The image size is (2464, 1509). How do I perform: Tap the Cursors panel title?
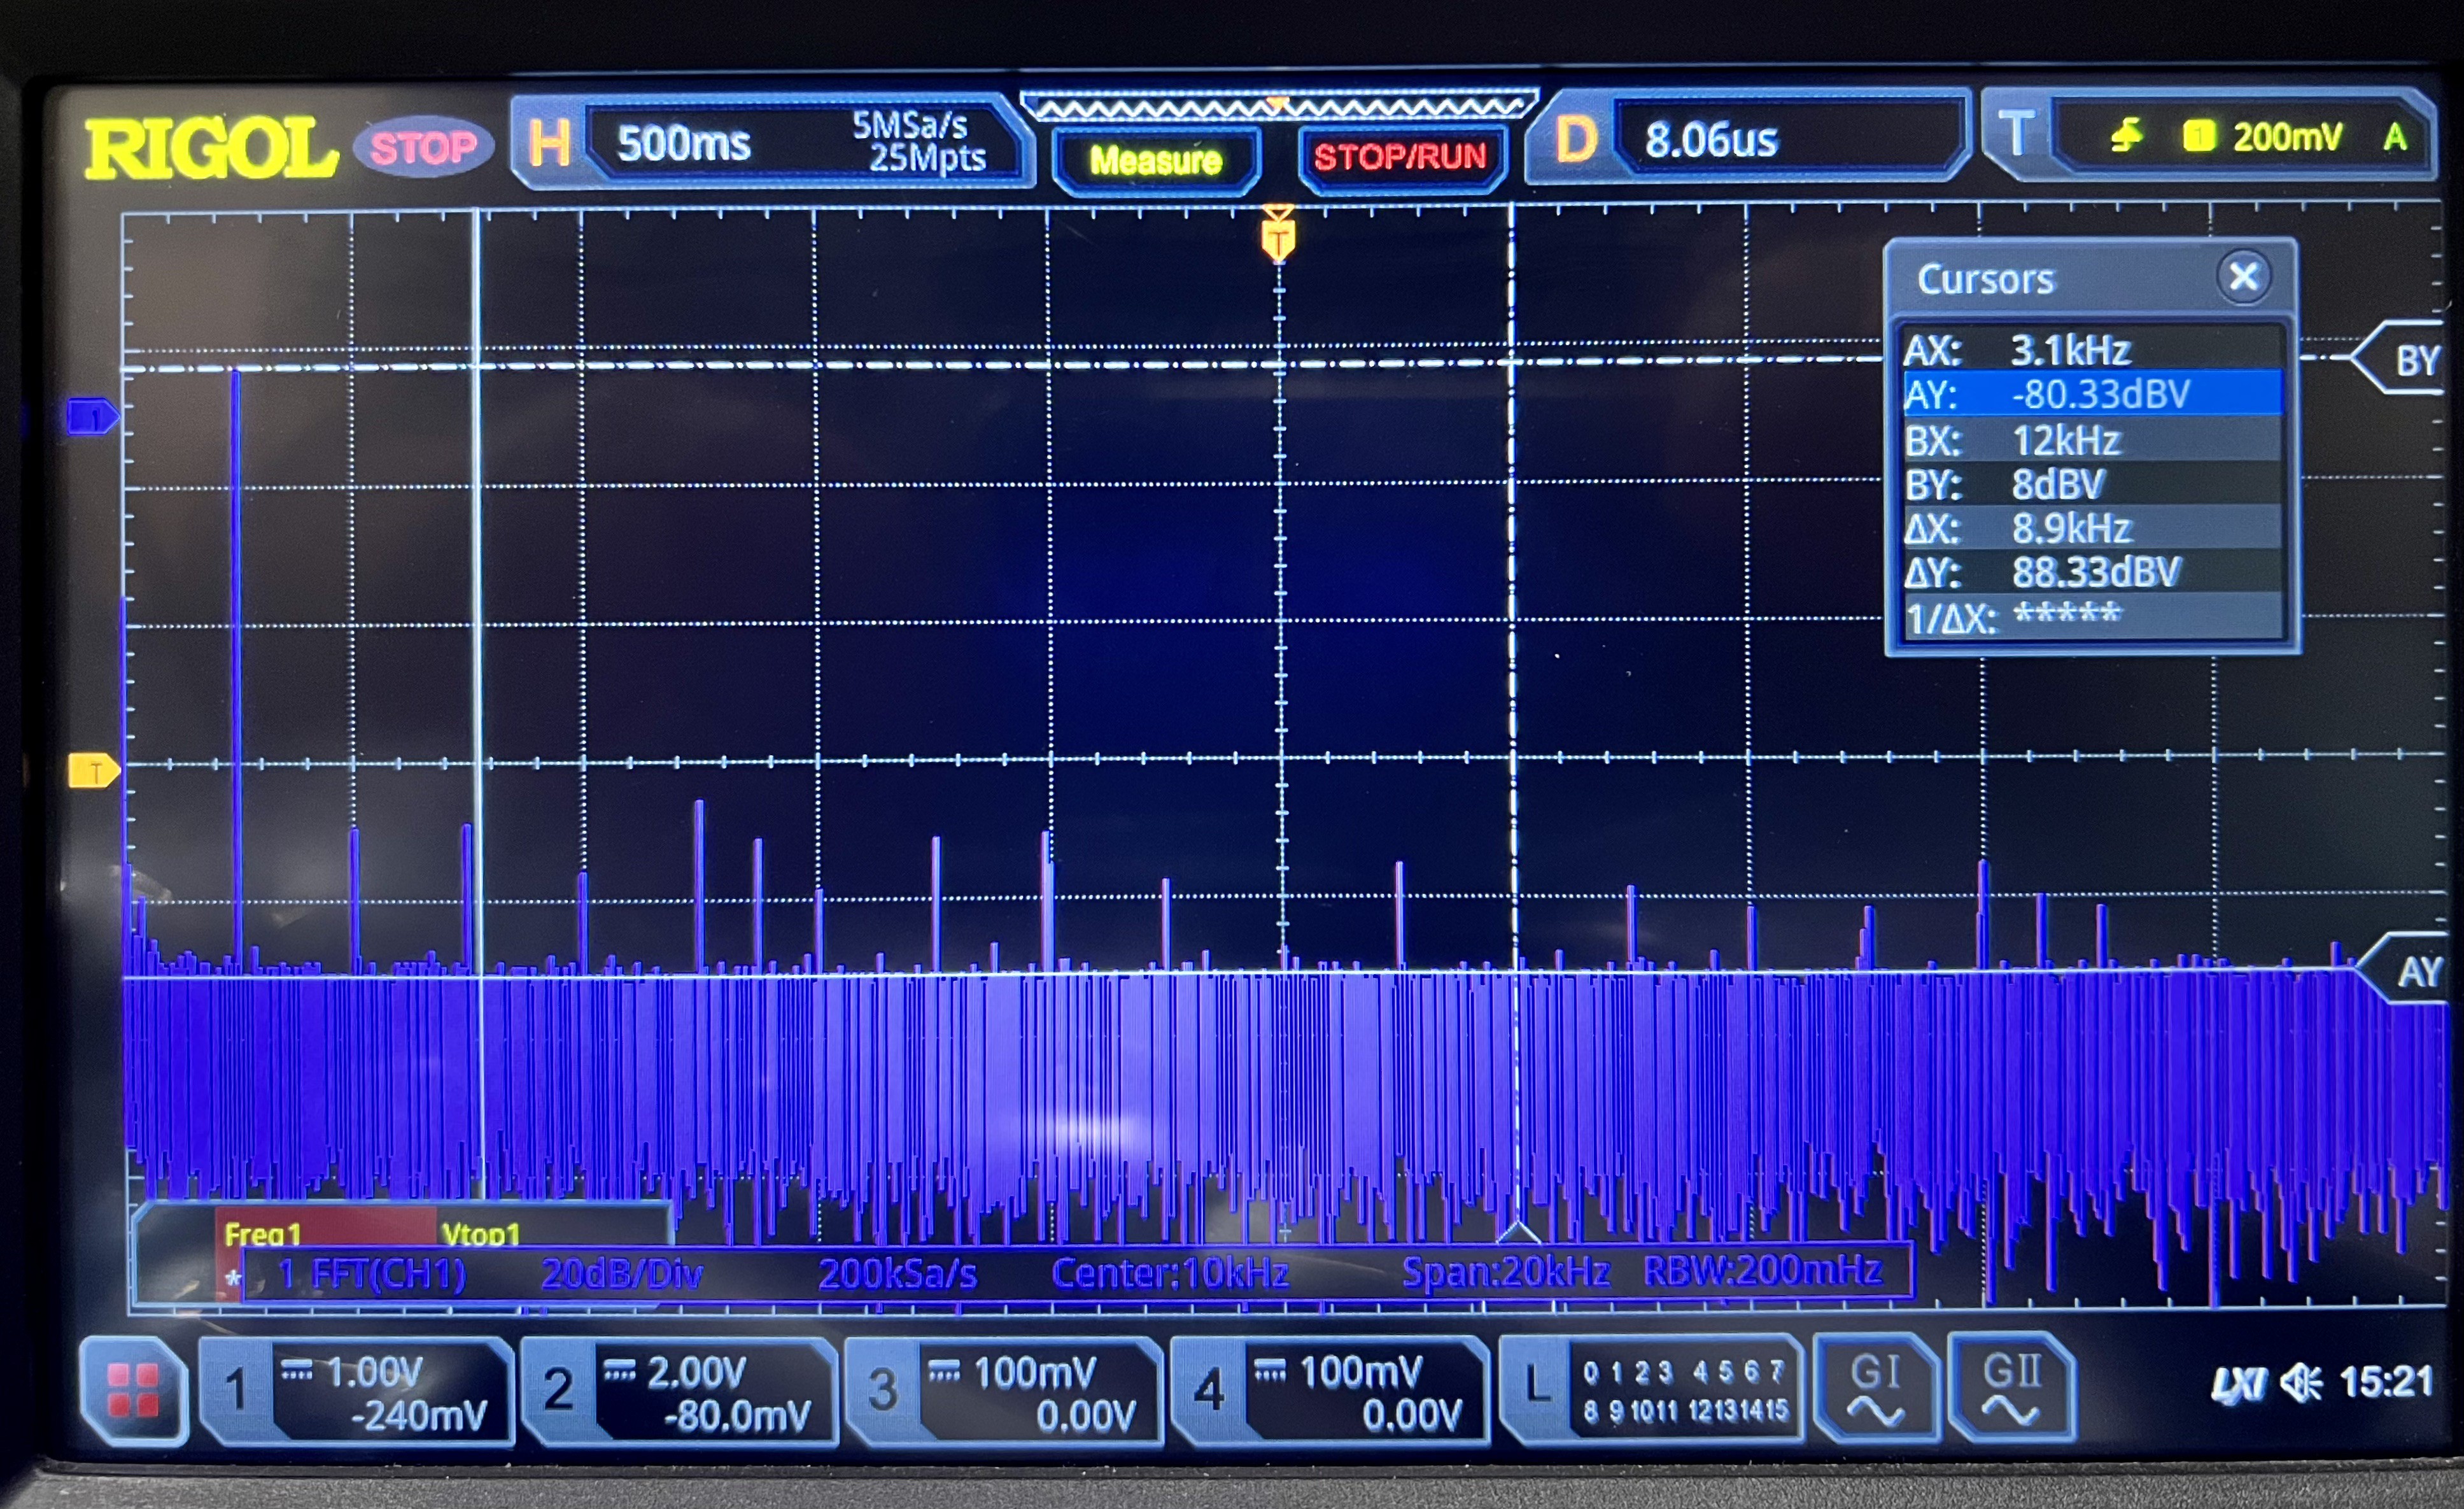1985,279
